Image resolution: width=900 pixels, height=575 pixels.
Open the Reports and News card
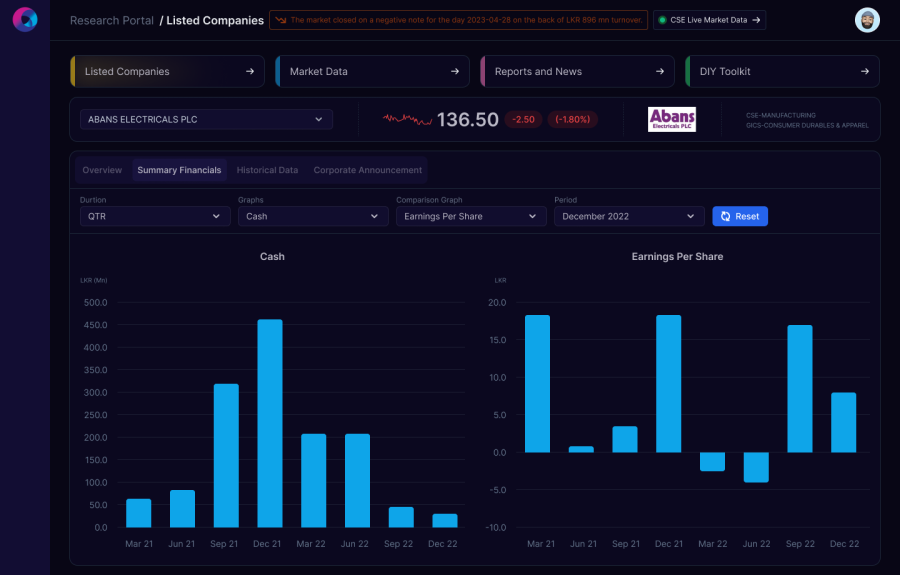point(577,71)
